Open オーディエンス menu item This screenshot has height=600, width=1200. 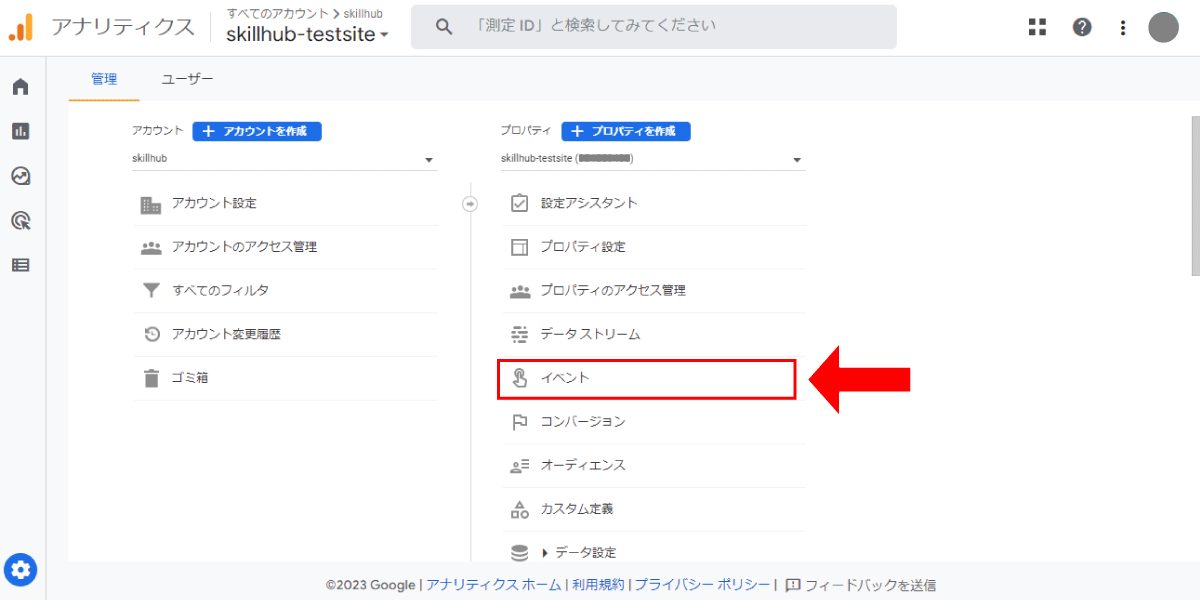tap(652, 466)
